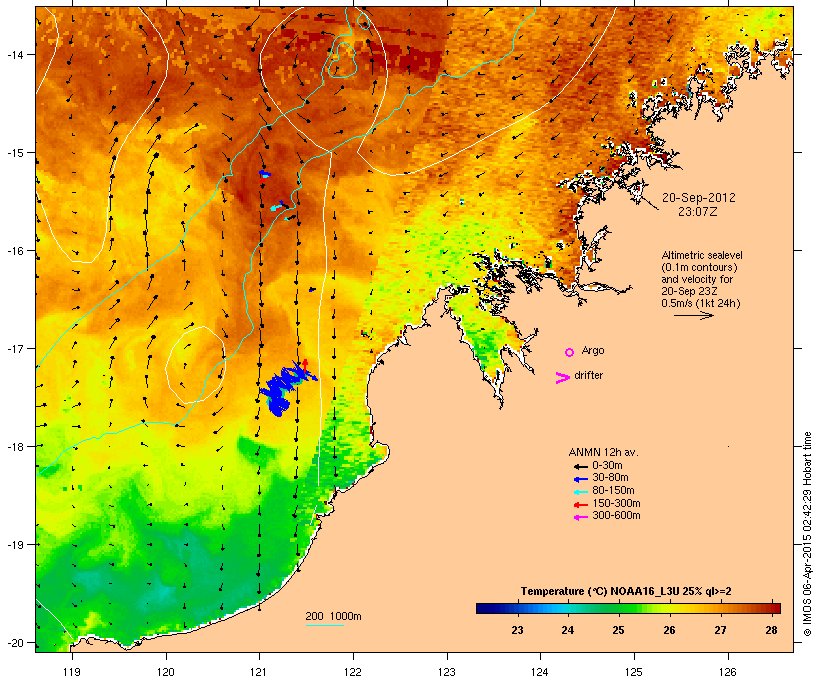Click the 30-80m depth label

610,478
